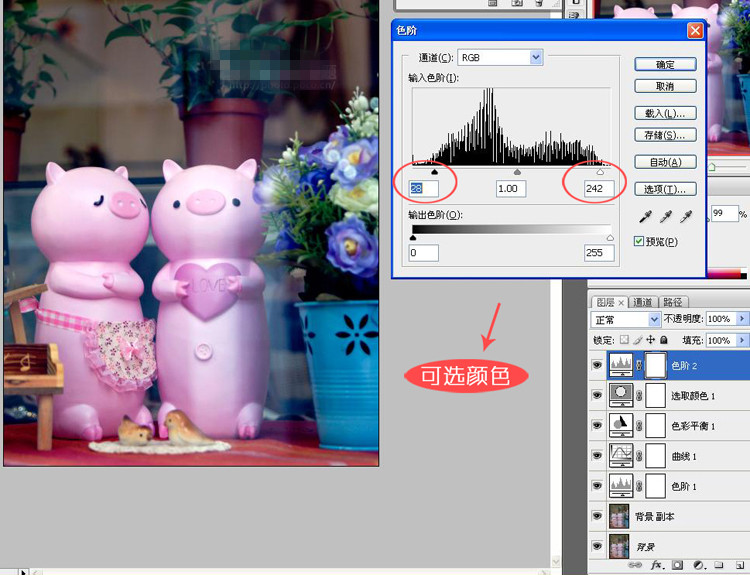Switch to the 路径 panel tab

click(x=672, y=302)
